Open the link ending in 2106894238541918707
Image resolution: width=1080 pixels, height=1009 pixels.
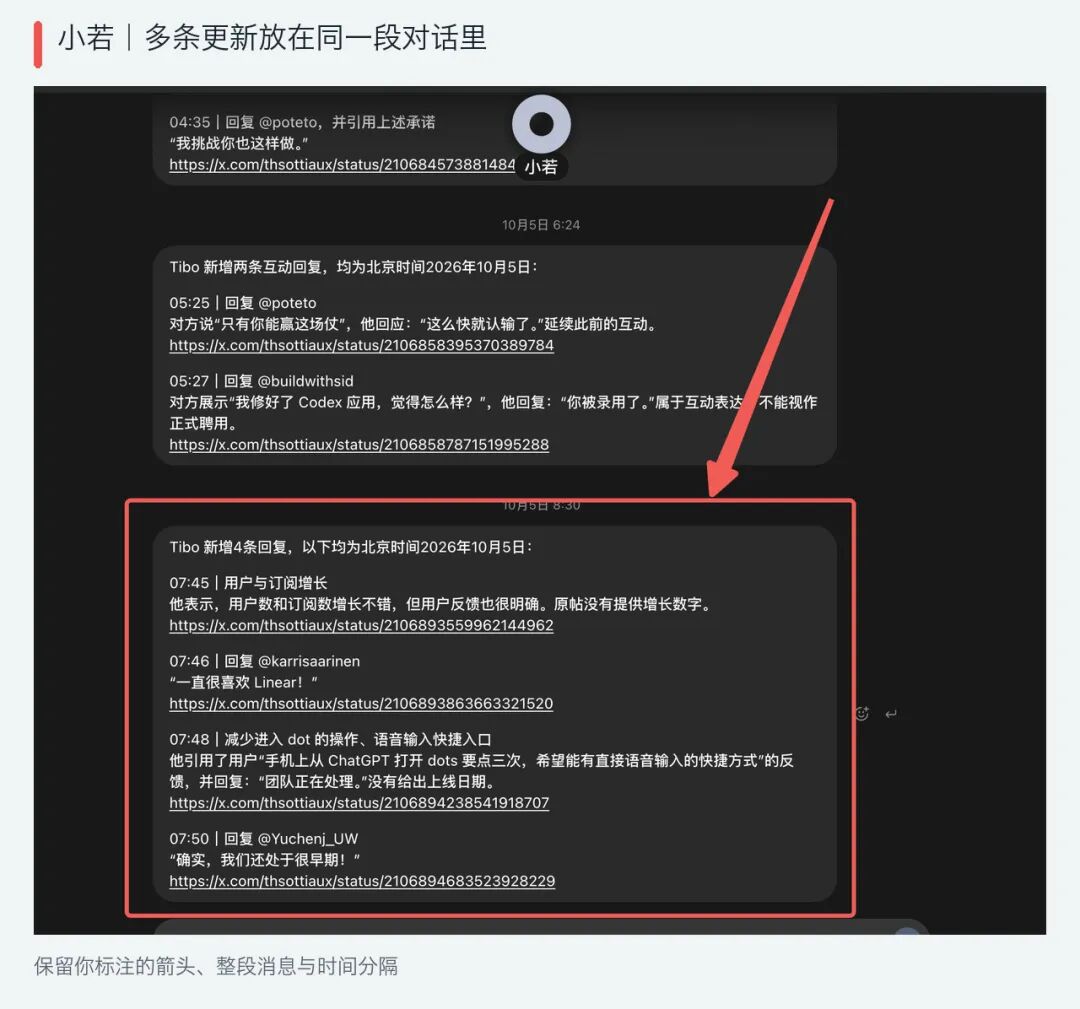click(359, 803)
